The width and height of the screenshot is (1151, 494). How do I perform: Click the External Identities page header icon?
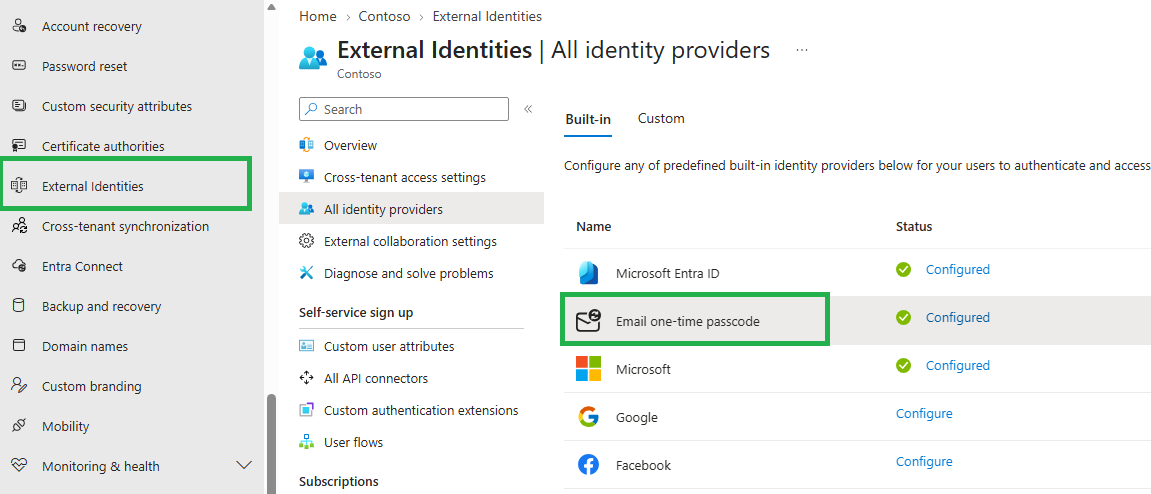point(313,57)
